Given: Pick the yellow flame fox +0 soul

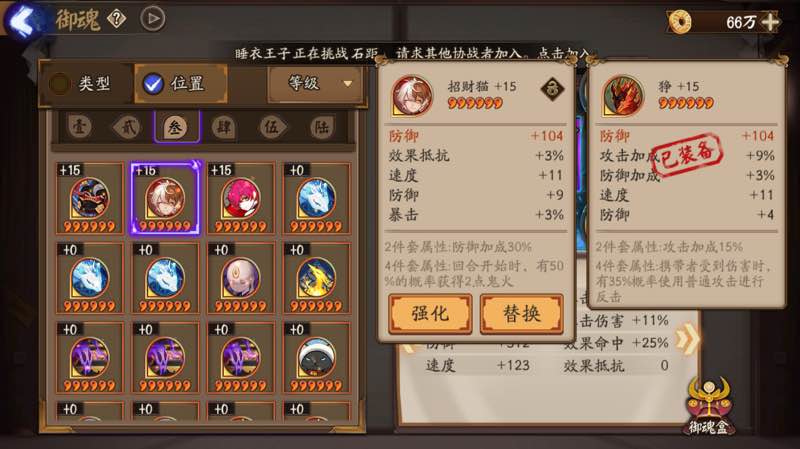Looking at the screenshot, I should (316, 278).
